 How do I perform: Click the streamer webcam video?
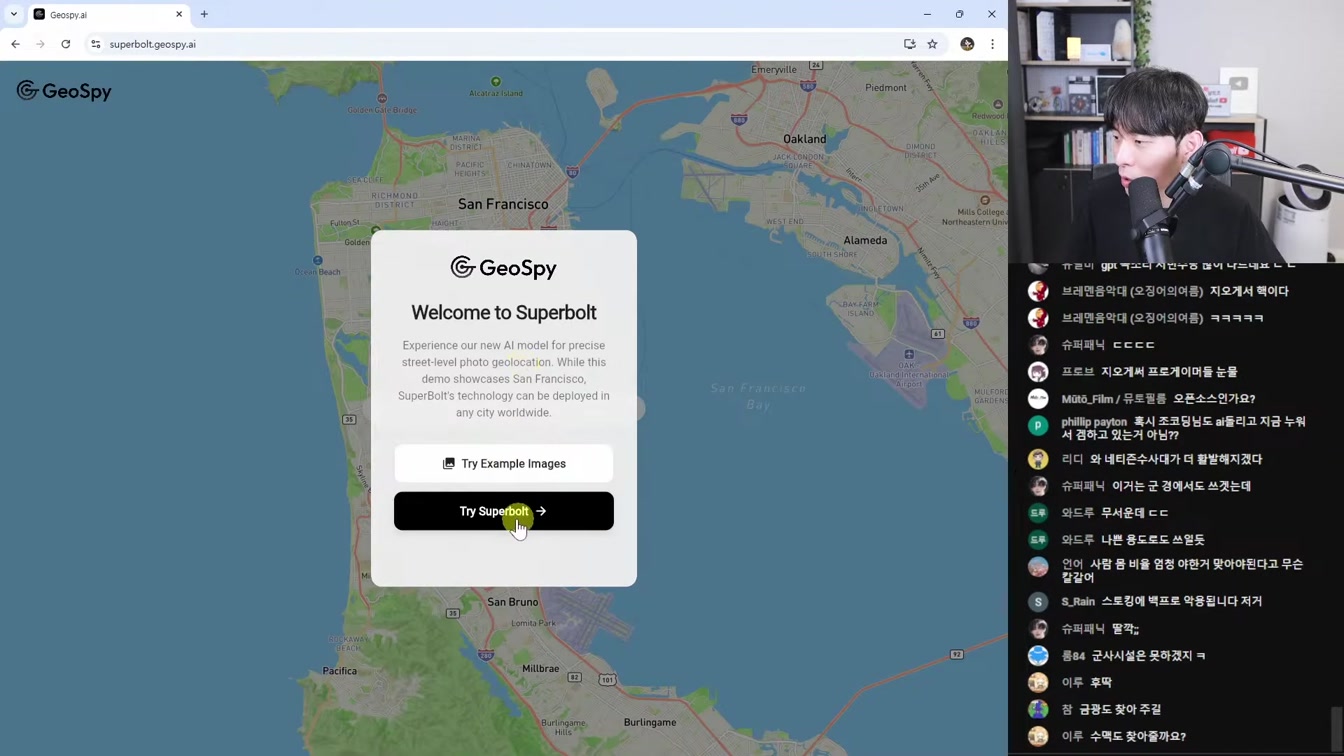1176,131
